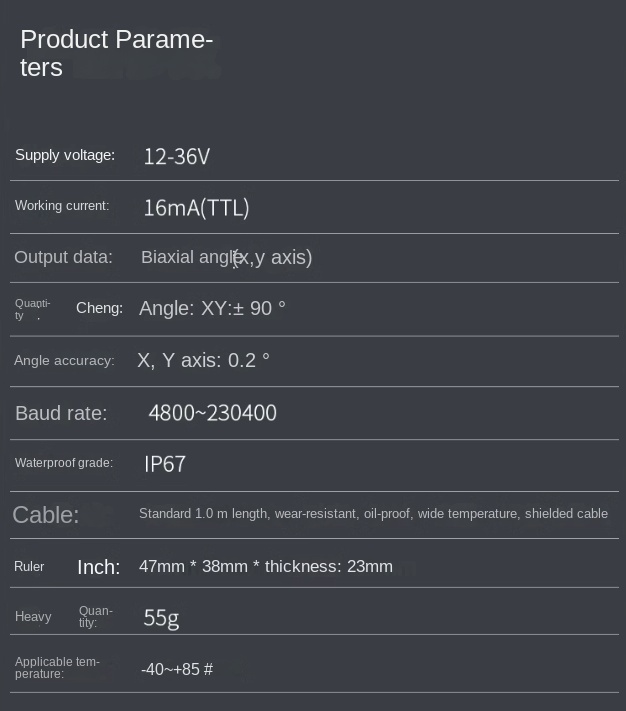Click the Biaxial angle output value

click(x=226, y=257)
